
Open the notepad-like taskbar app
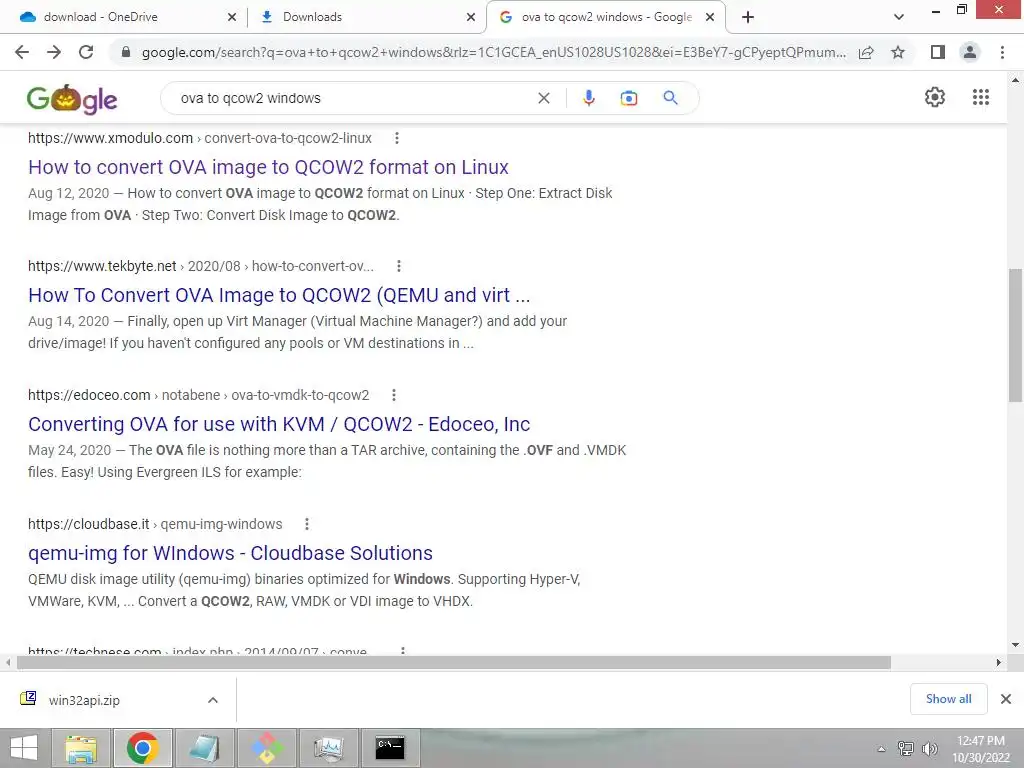(x=204, y=748)
